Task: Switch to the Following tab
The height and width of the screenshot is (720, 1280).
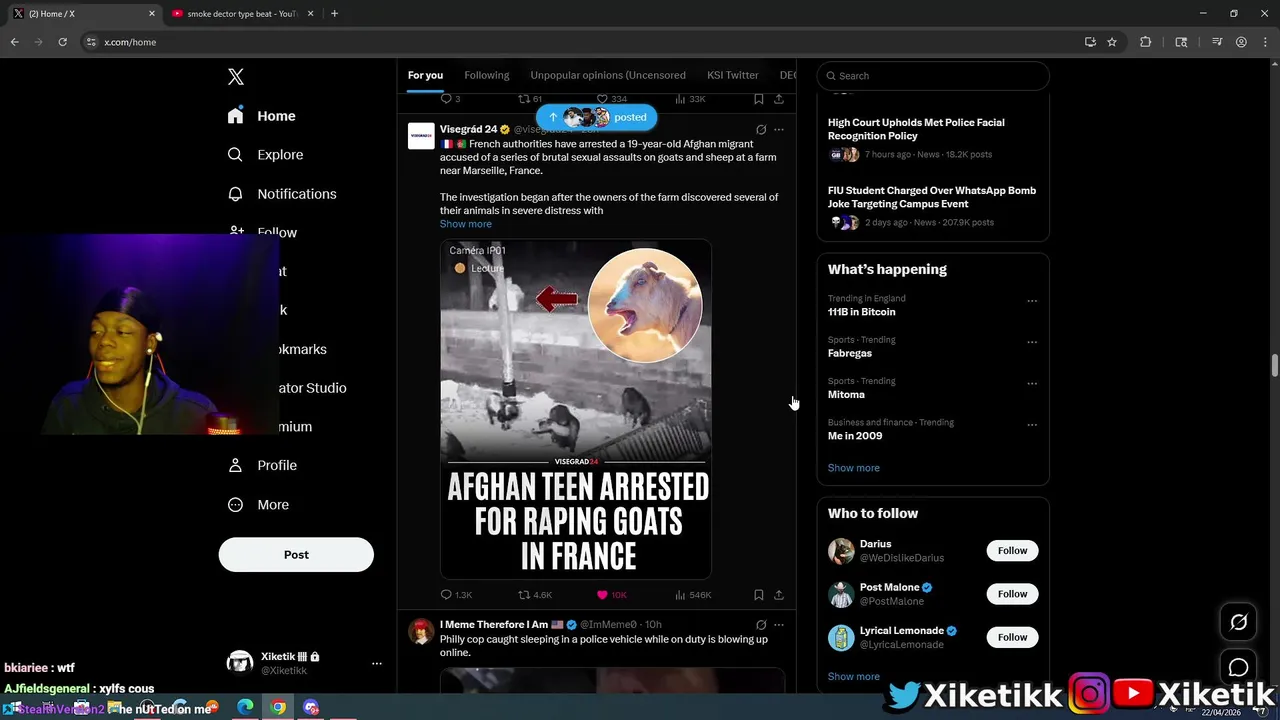Action: point(486,75)
